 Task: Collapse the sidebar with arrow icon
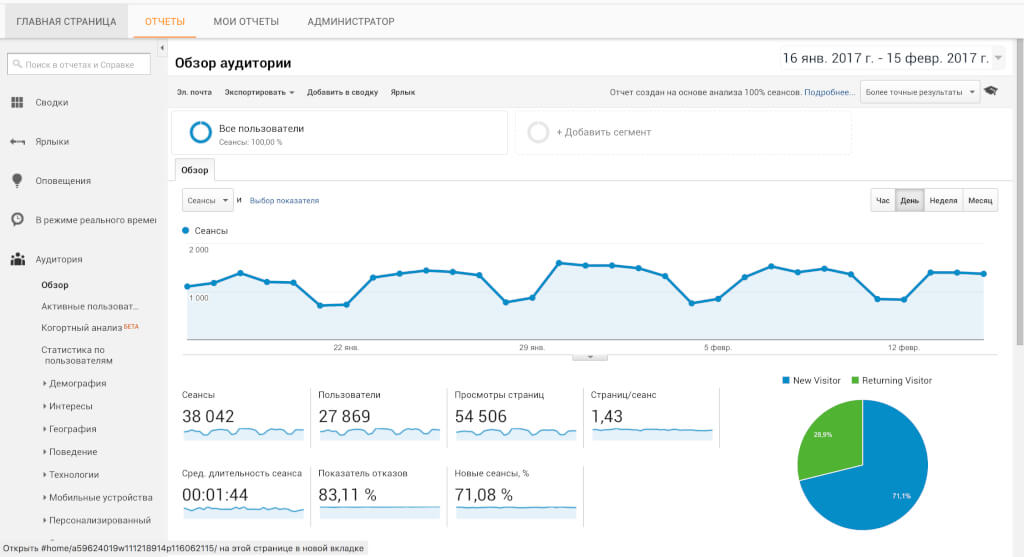162,49
